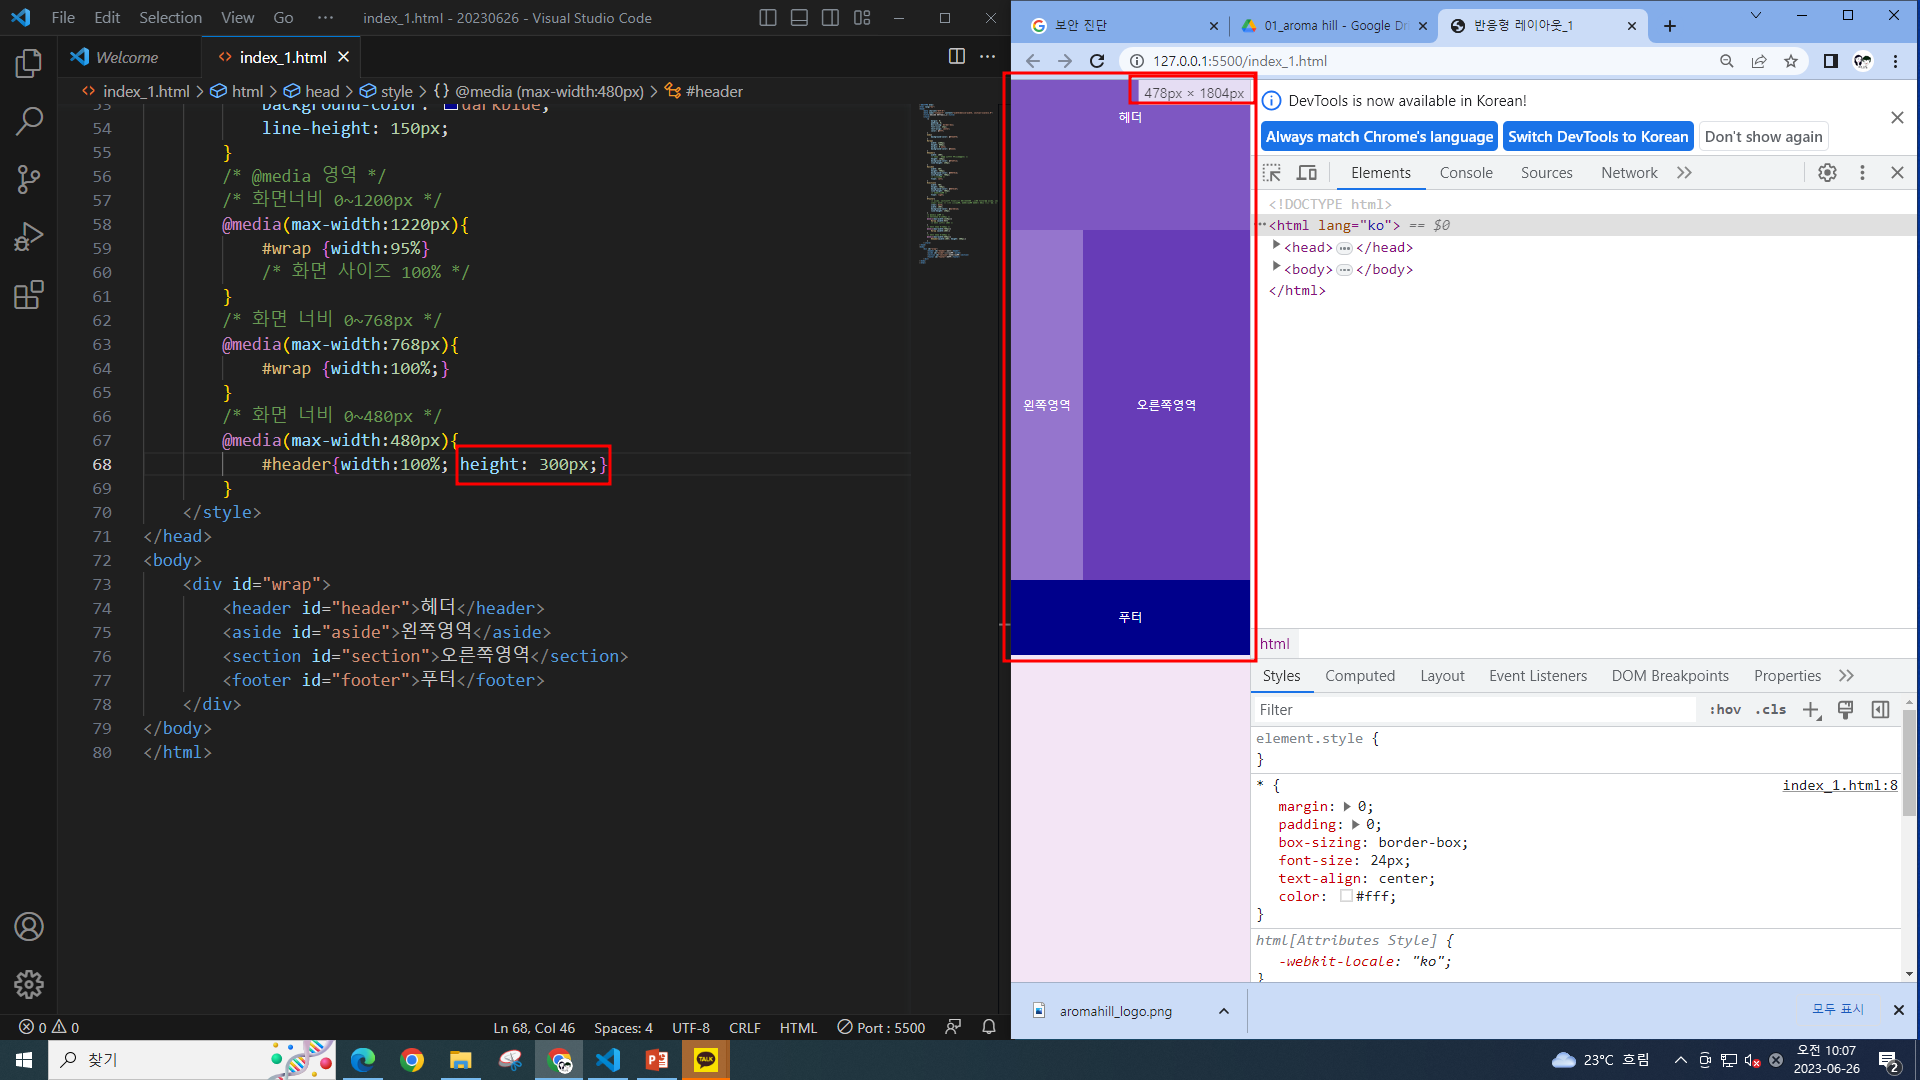
Task: Open the Explorer view in activity bar
Action: (x=29, y=64)
